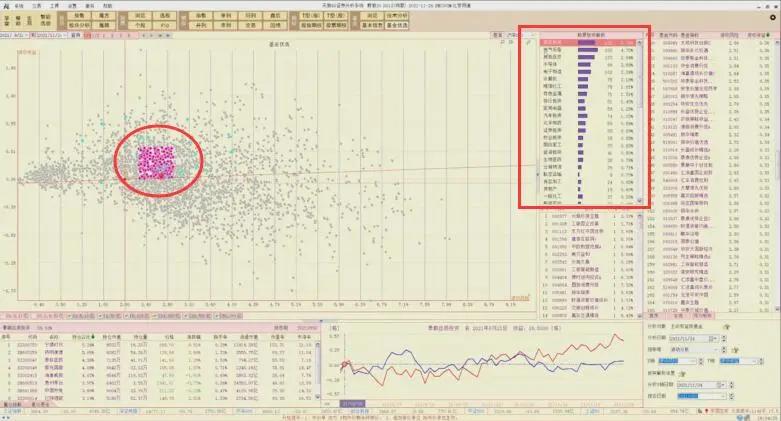Click the last-page arrow in the pager
This screenshot has width=781, height=421.
168,35
